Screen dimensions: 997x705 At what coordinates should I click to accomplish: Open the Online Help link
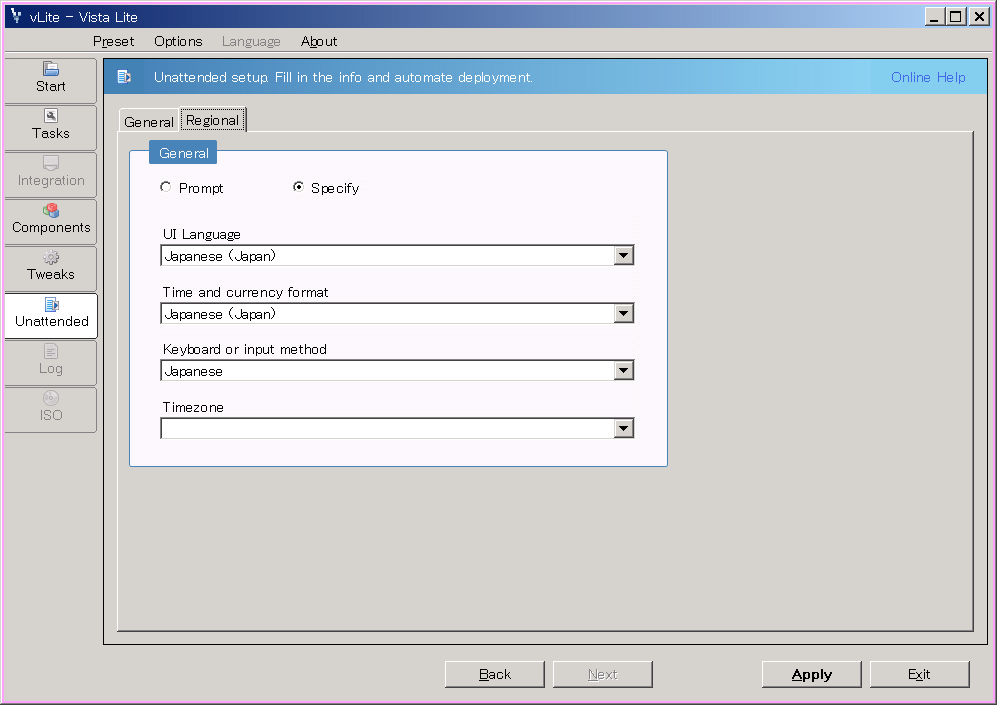point(928,77)
